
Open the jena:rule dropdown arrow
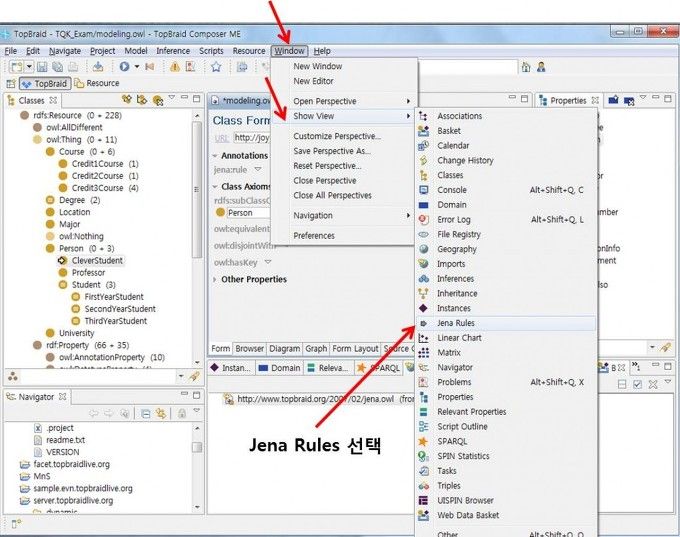(258, 169)
